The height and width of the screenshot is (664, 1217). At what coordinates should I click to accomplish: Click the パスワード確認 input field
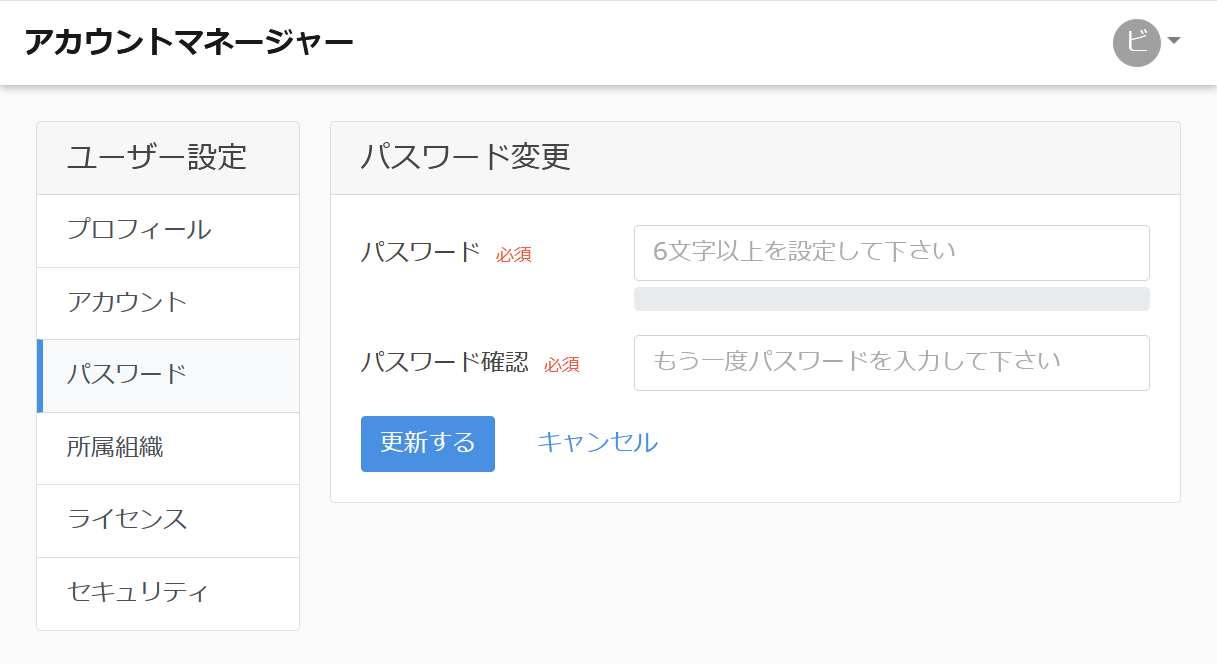coord(891,362)
